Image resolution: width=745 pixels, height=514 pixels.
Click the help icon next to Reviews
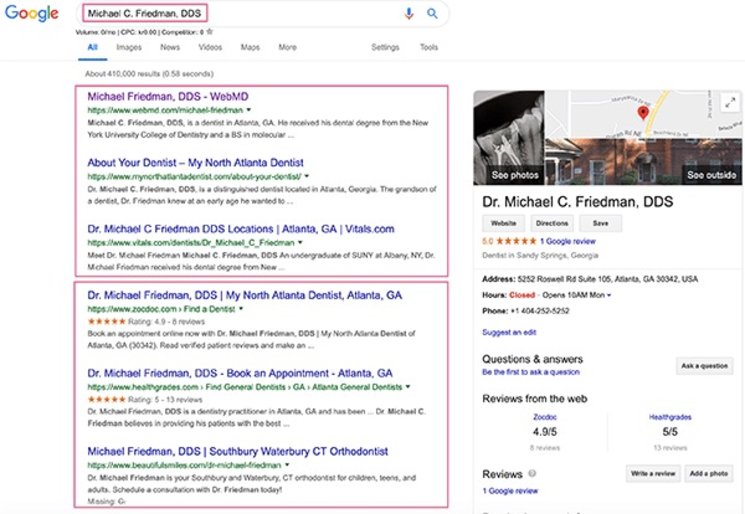532,473
